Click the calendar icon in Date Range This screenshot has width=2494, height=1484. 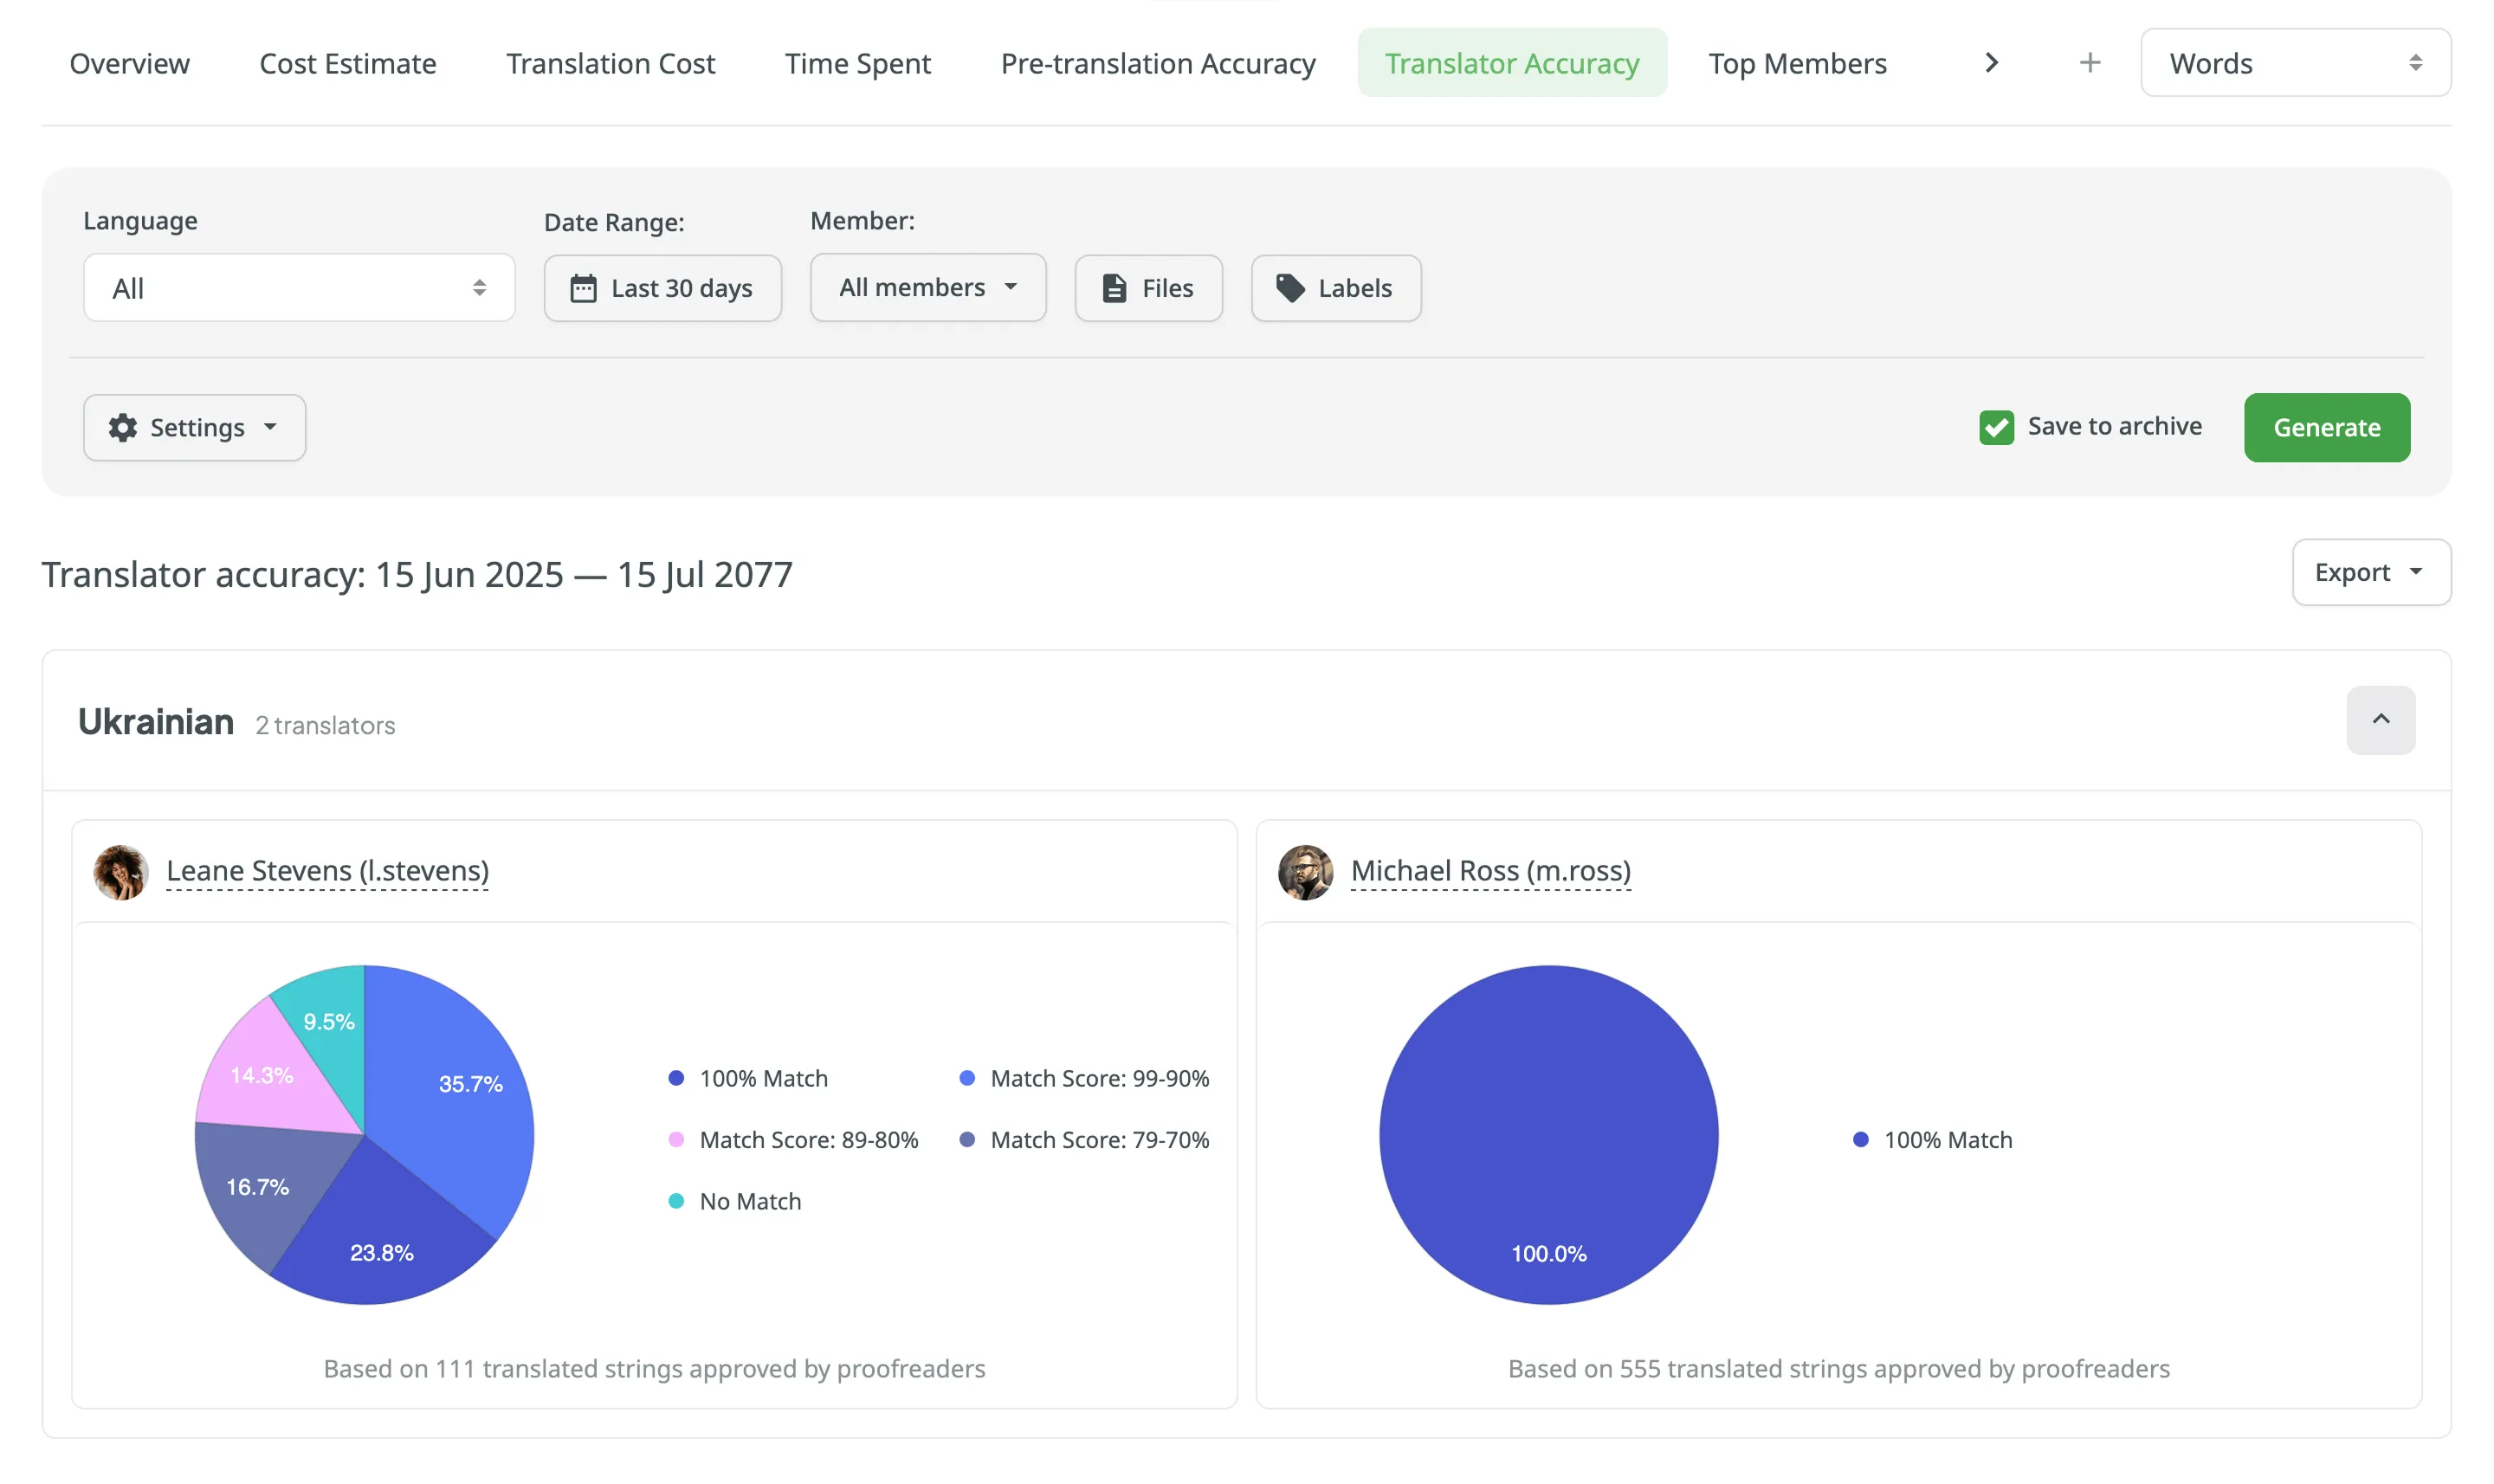click(x=583, y=288)
